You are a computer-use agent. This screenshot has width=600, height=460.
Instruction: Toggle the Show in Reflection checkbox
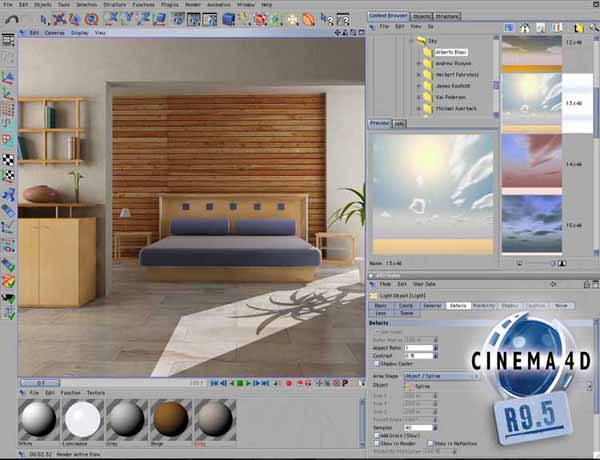coord(430,444)
